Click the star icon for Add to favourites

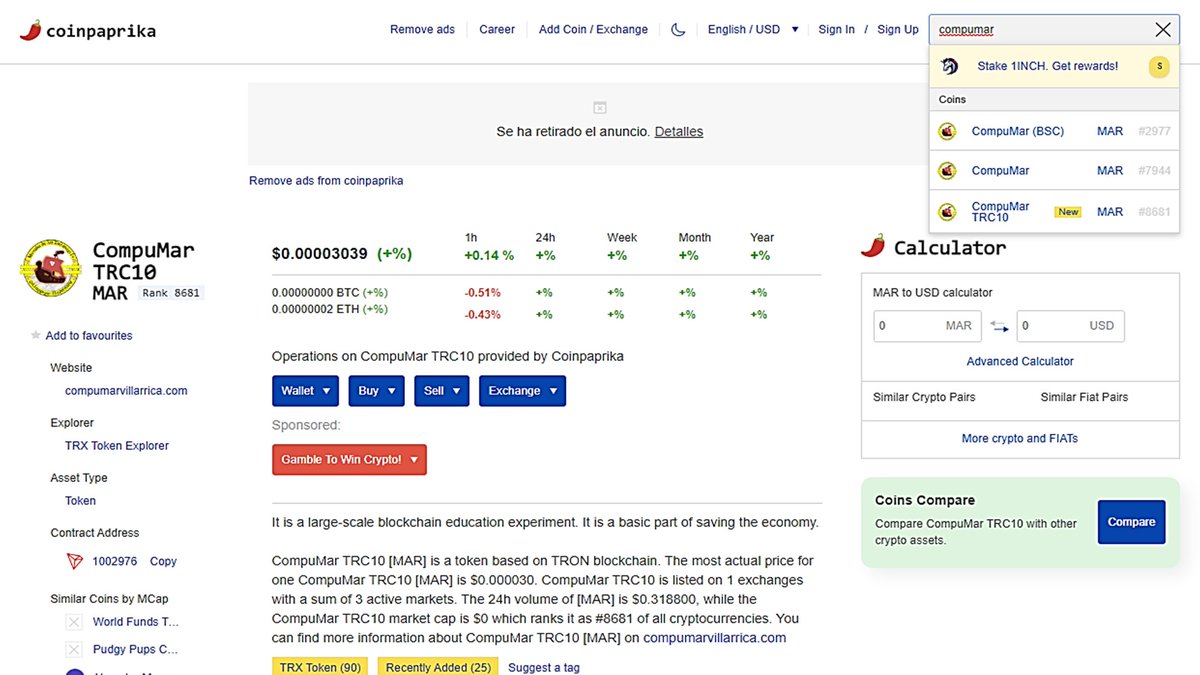[x=36, y=336]
